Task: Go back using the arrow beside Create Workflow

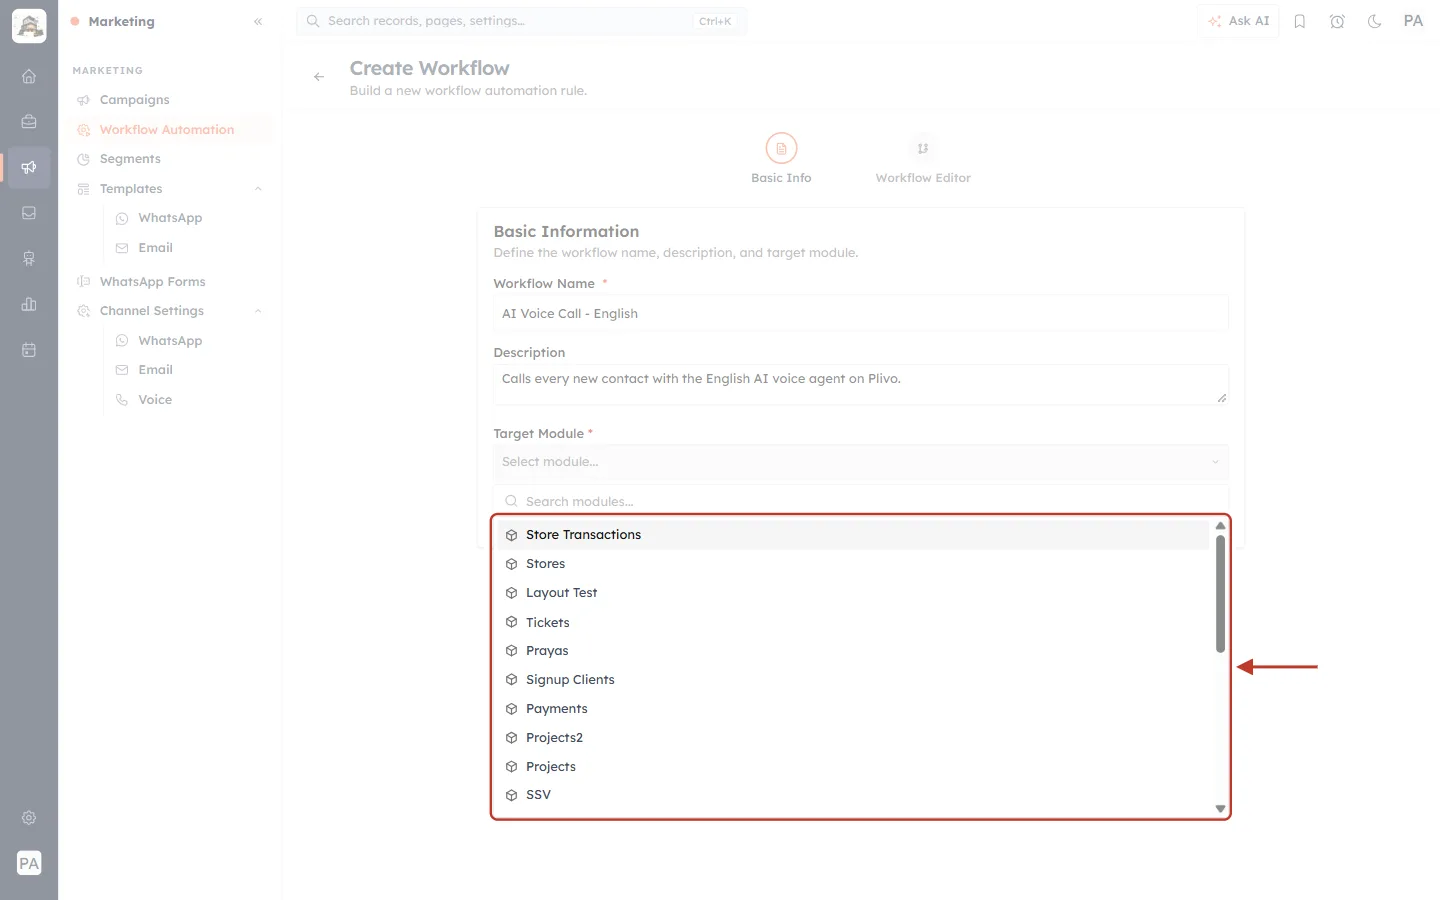Action: click(319, 77)
